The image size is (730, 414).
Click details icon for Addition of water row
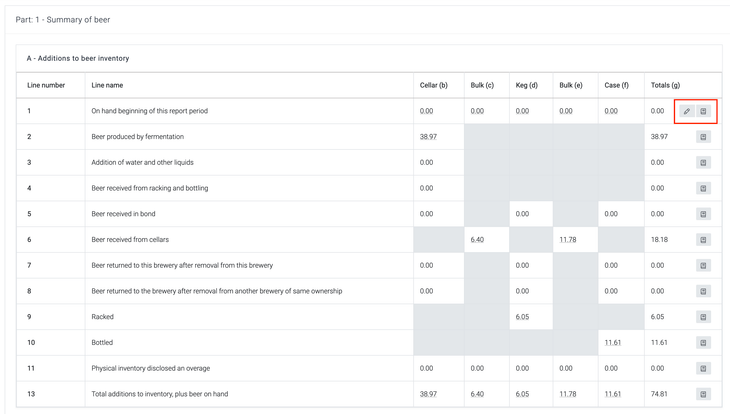pos(703,162)
